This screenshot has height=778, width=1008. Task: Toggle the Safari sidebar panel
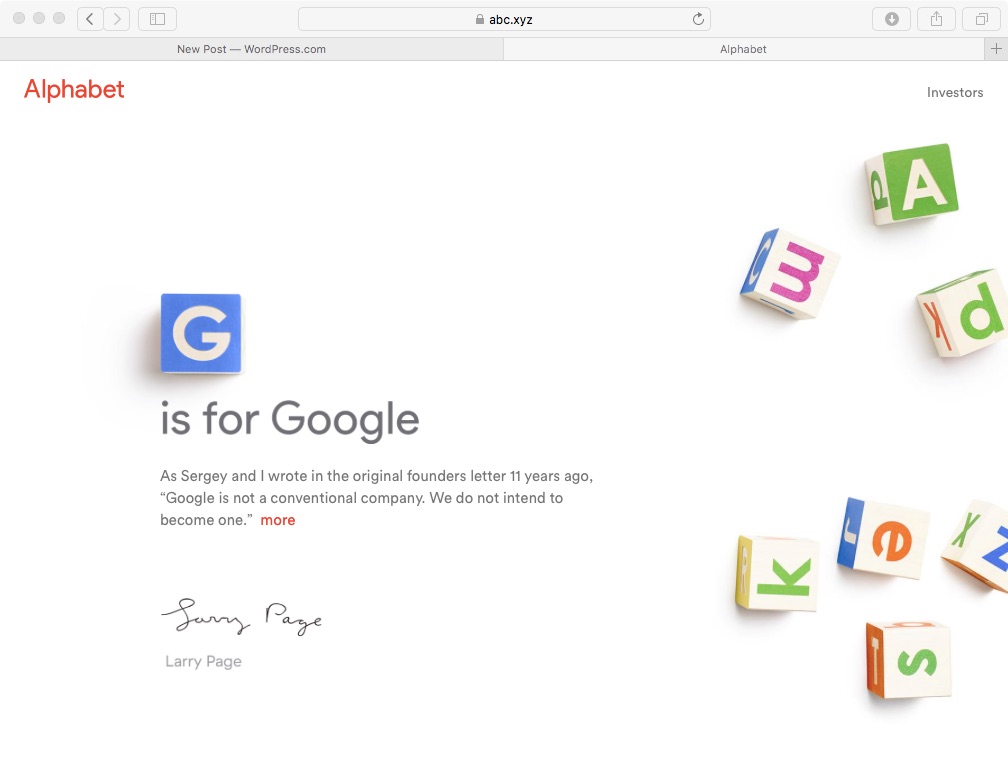(157, 19)
